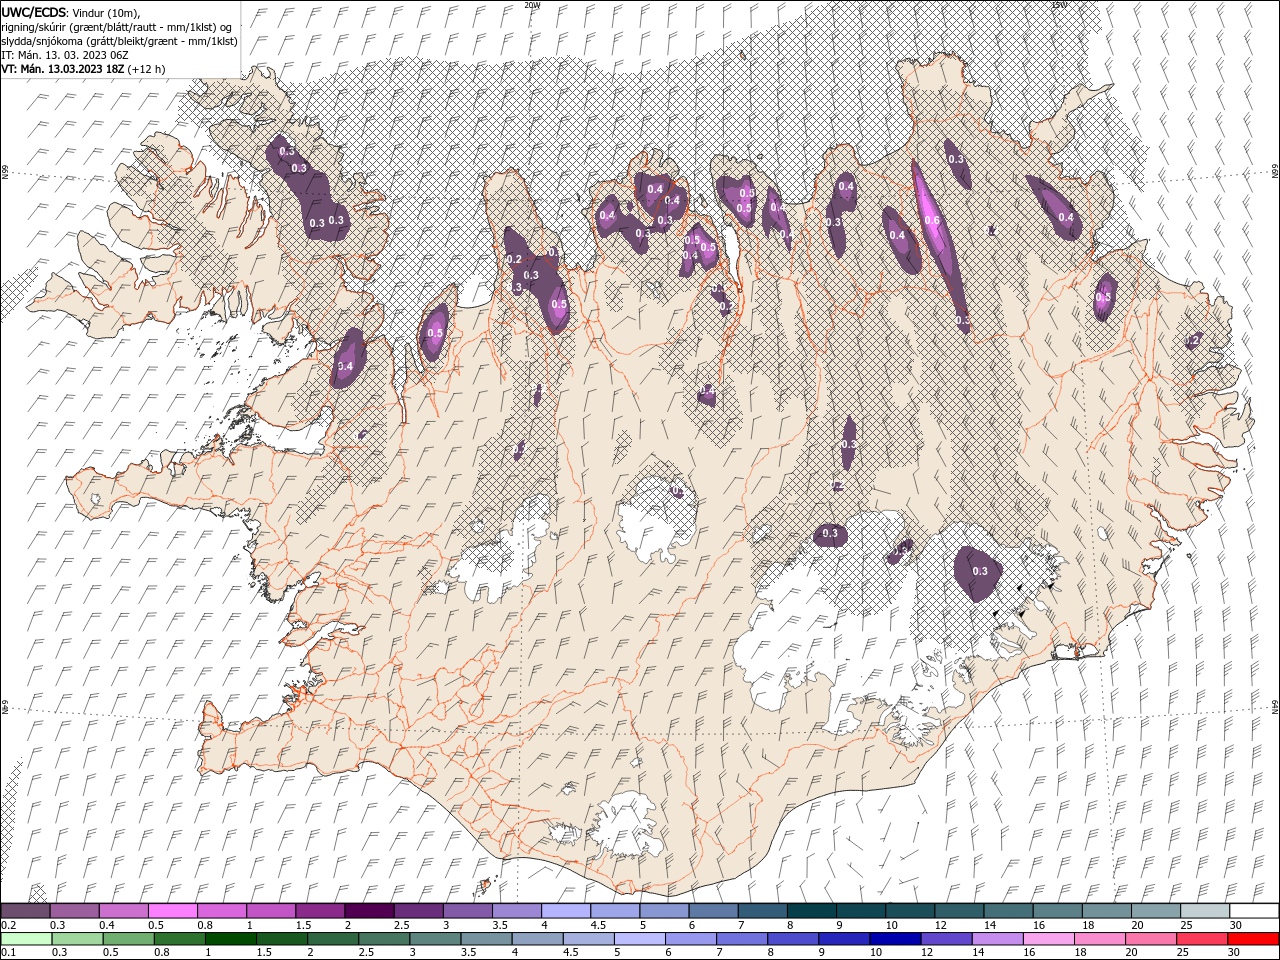The image size is (1280, 960).
Task: Click the dark teal 8 swatch, upper legend row
Action: (x=813, y=911)
